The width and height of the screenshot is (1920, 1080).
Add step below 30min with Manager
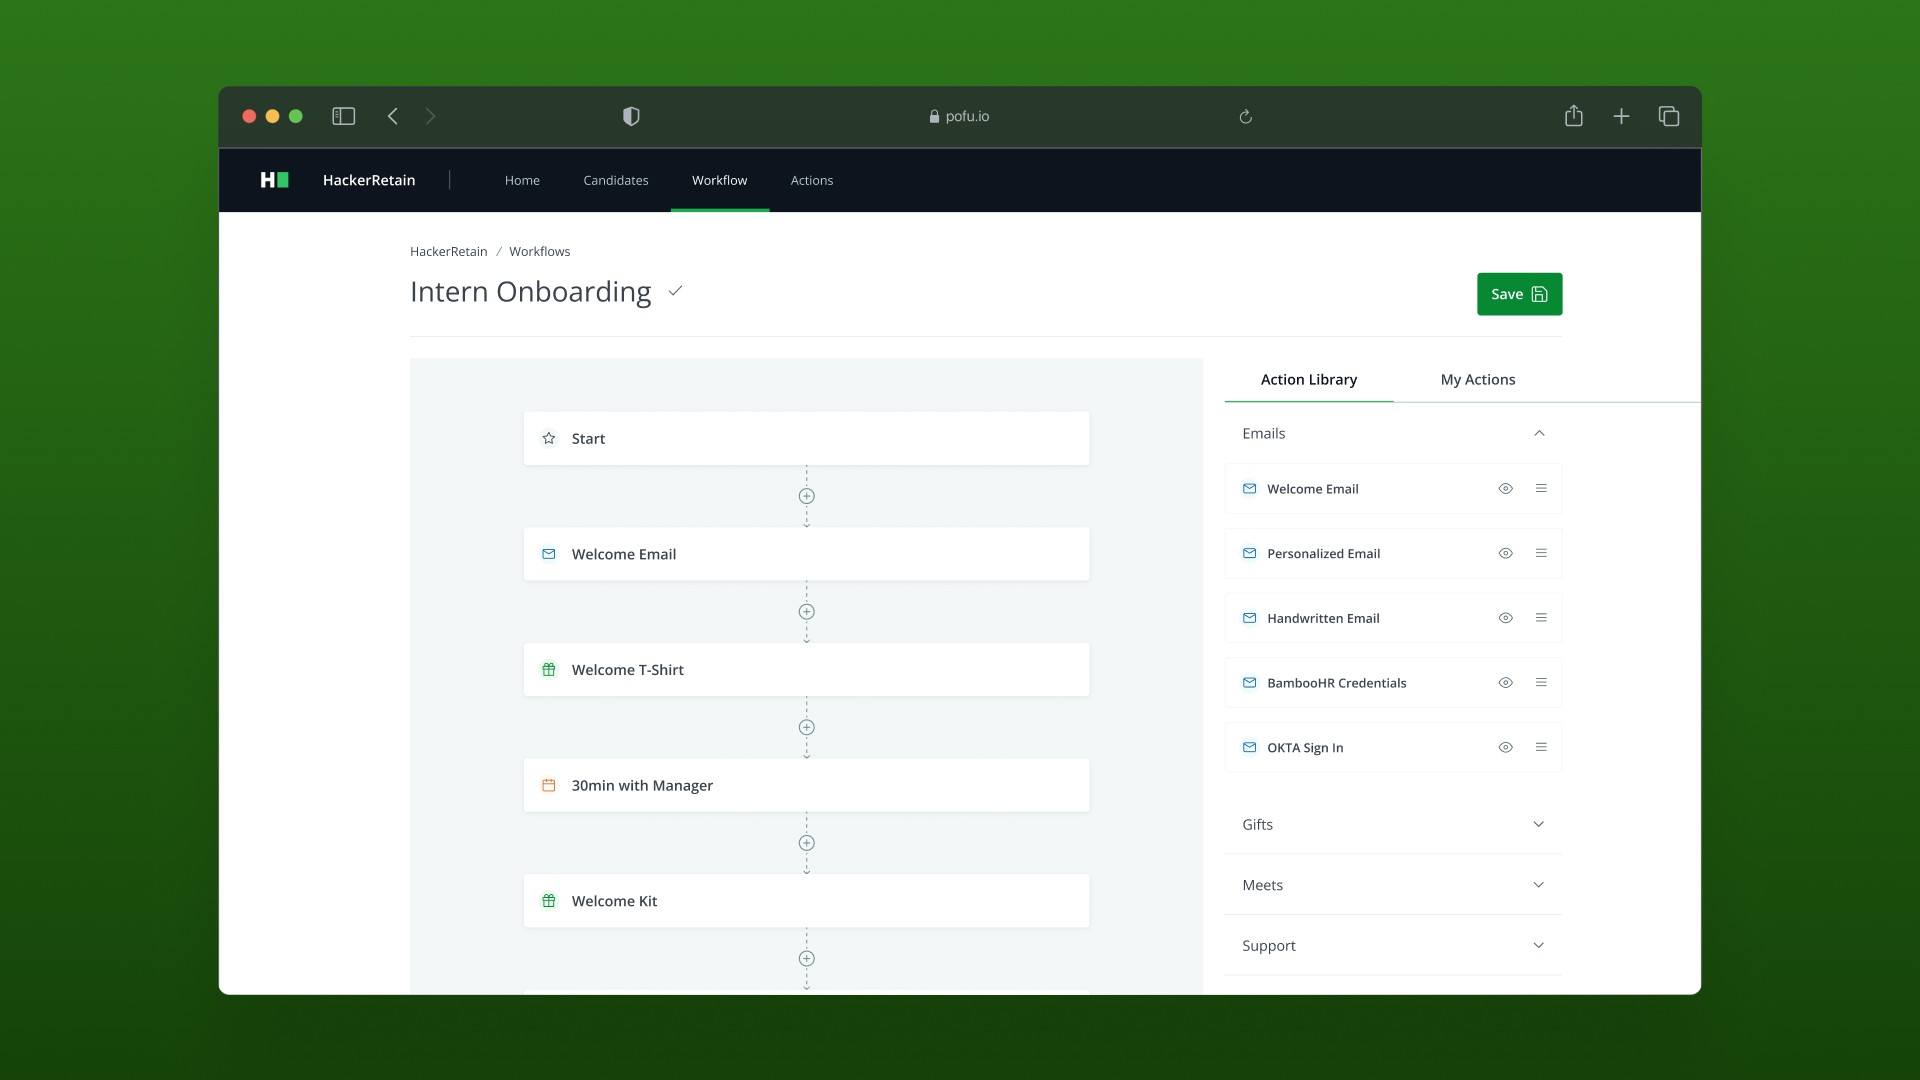(x=807, y=843)
